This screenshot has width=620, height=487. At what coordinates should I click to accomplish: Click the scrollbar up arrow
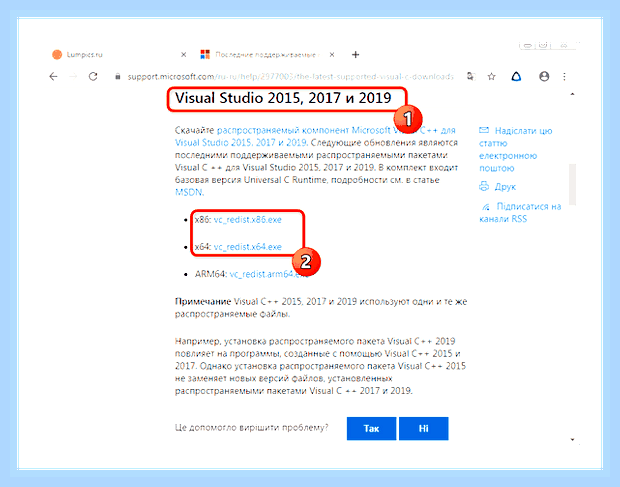point(572,94)
